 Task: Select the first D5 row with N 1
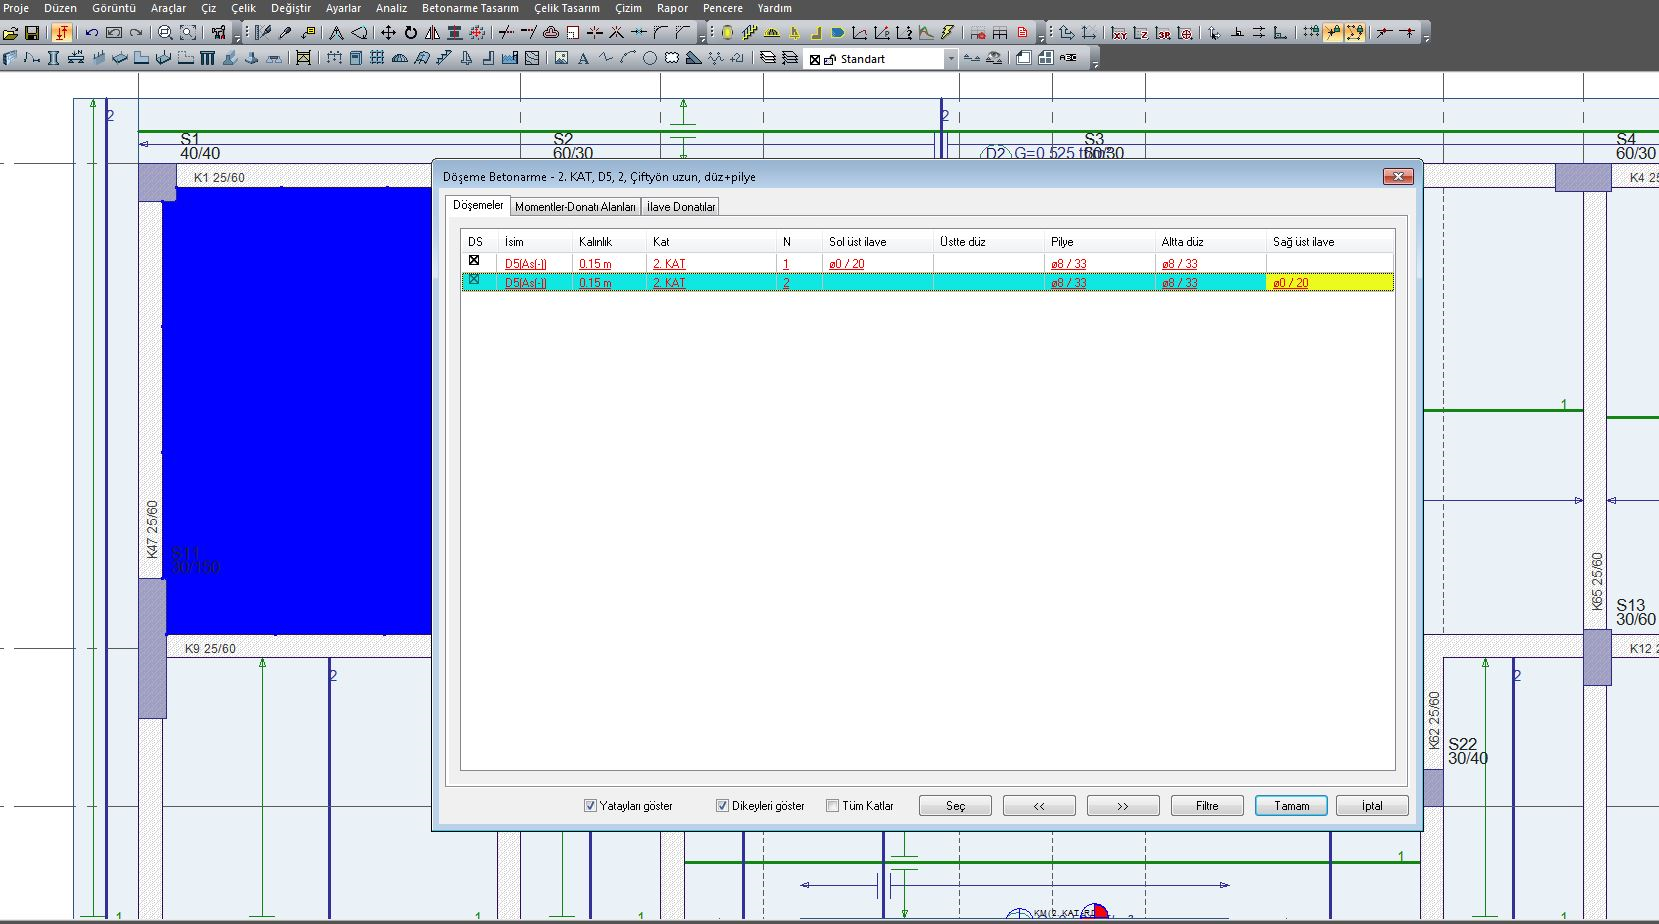tap(786, 264)
